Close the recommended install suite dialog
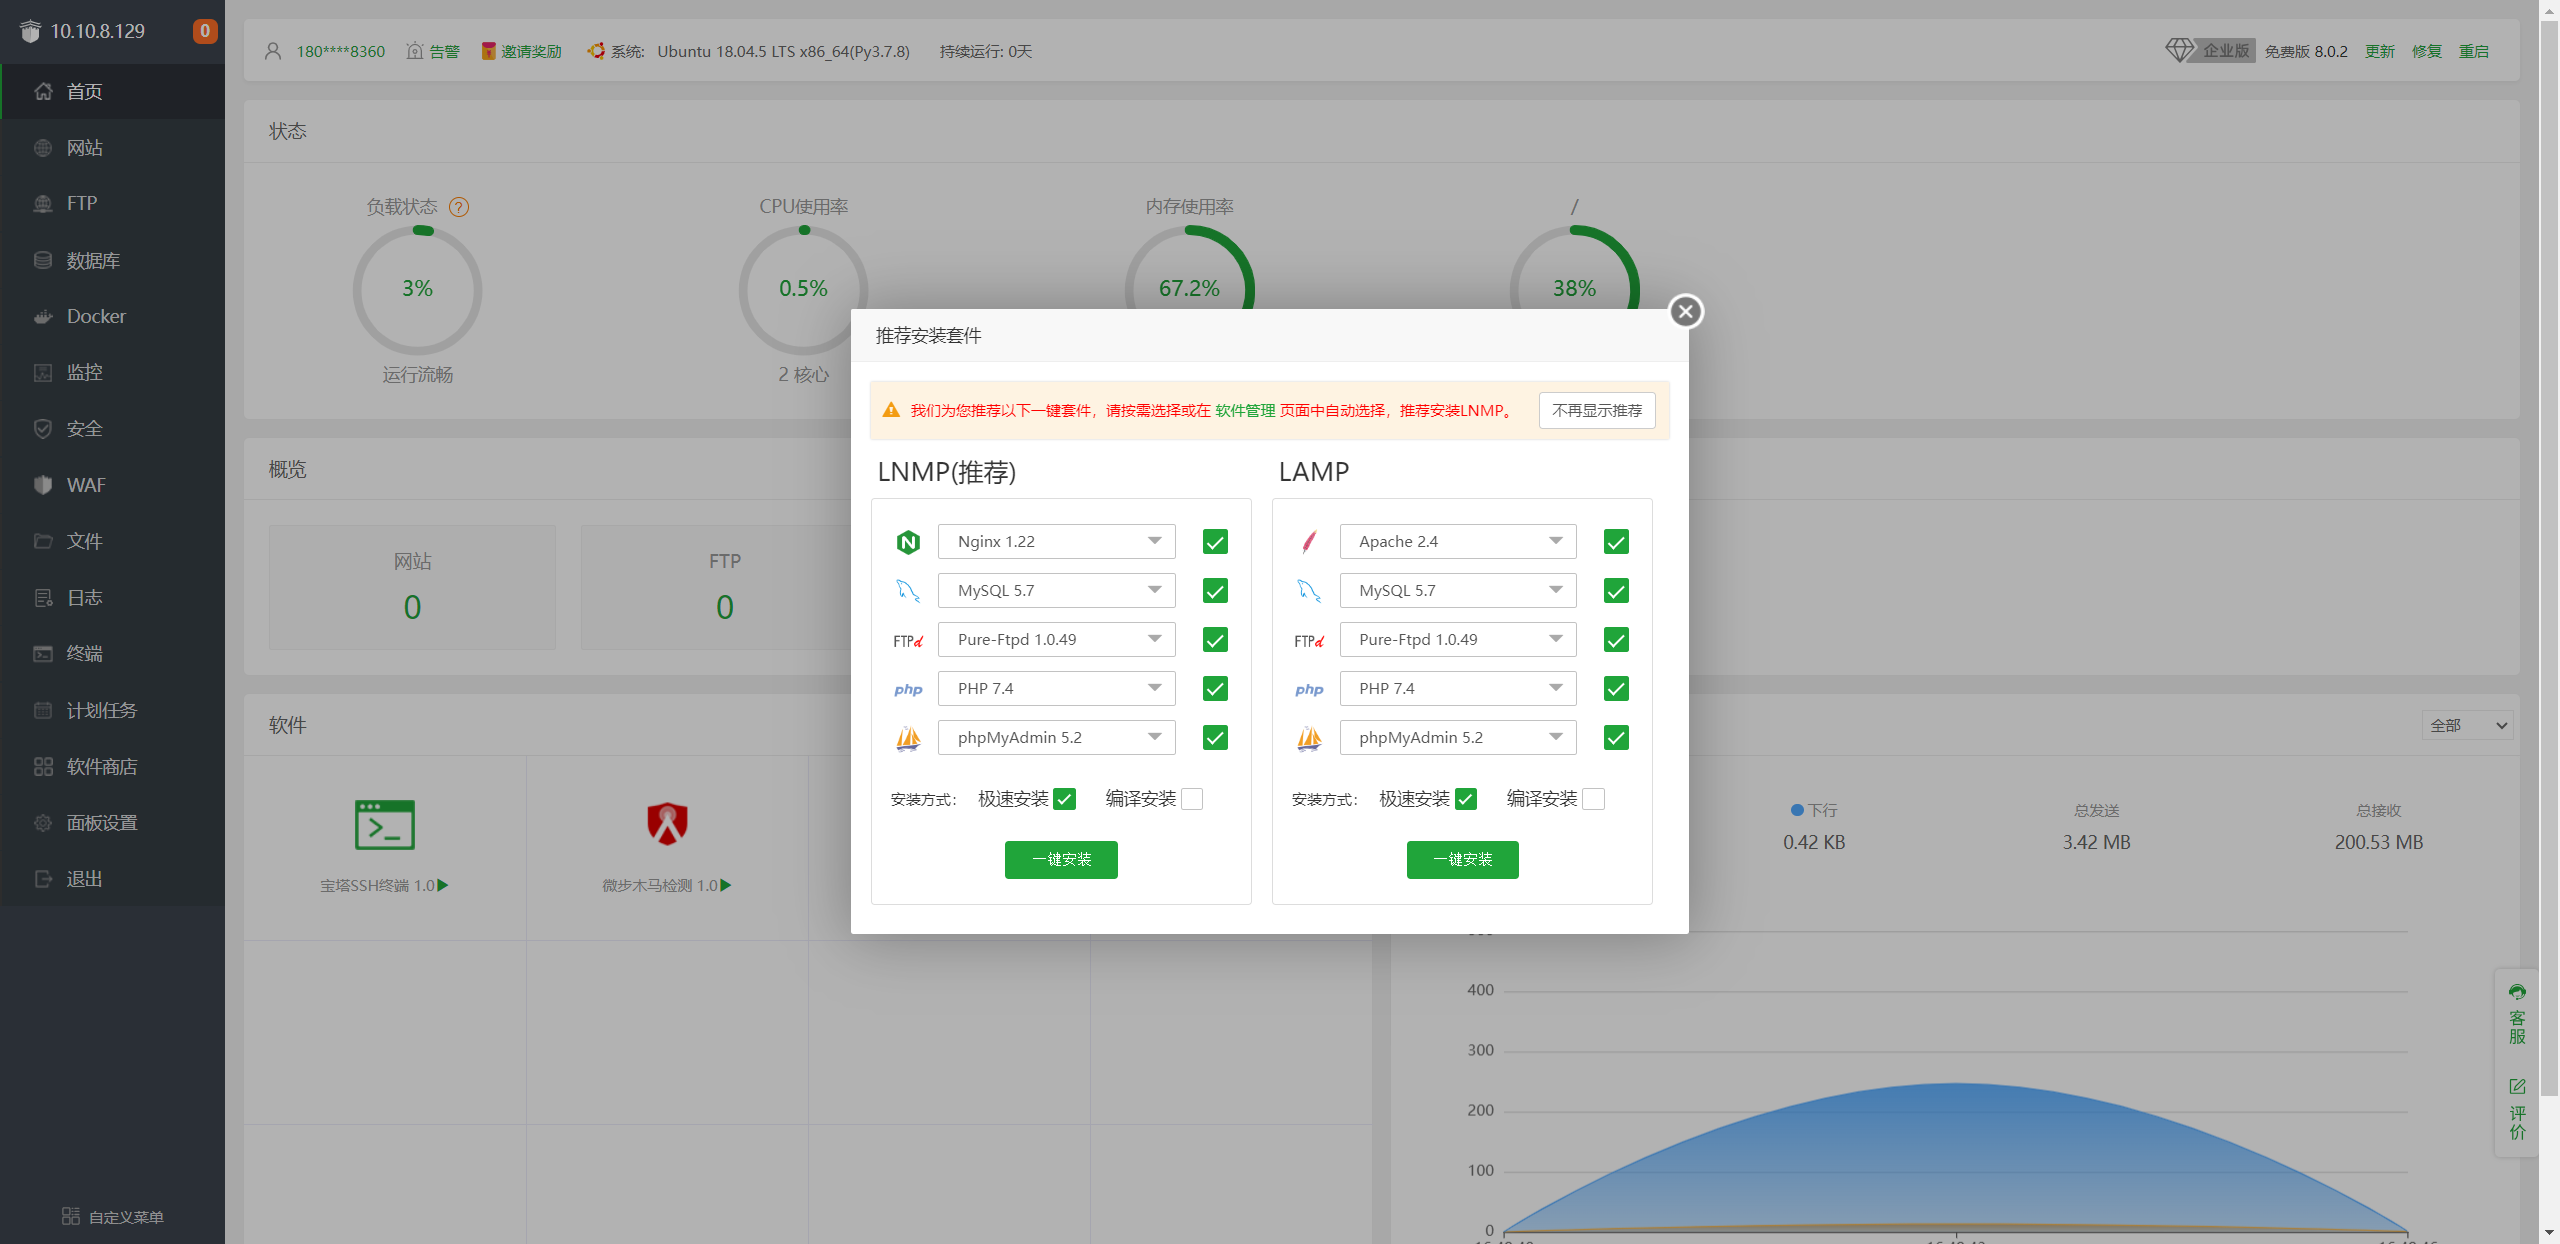 pyautogui.click(x=1685, y=312)
